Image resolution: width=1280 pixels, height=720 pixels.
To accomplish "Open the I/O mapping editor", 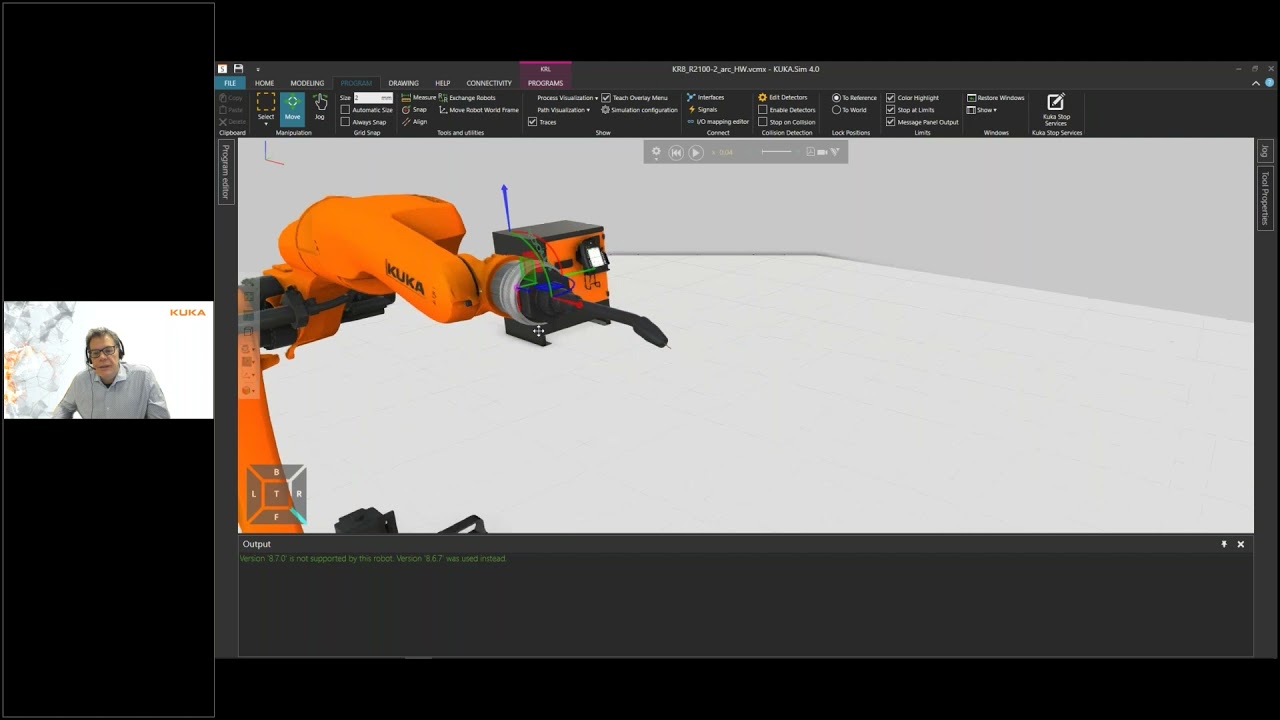I will click(717, 122).
